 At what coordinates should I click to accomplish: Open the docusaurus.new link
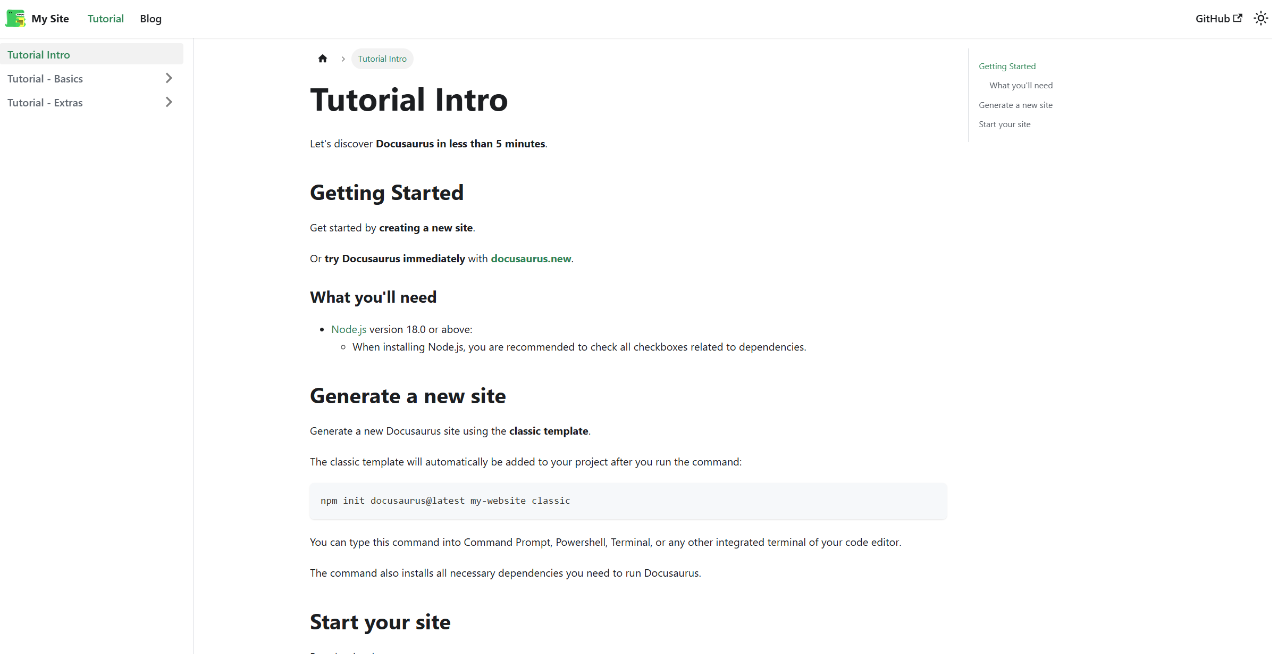[x=531, y=259]
